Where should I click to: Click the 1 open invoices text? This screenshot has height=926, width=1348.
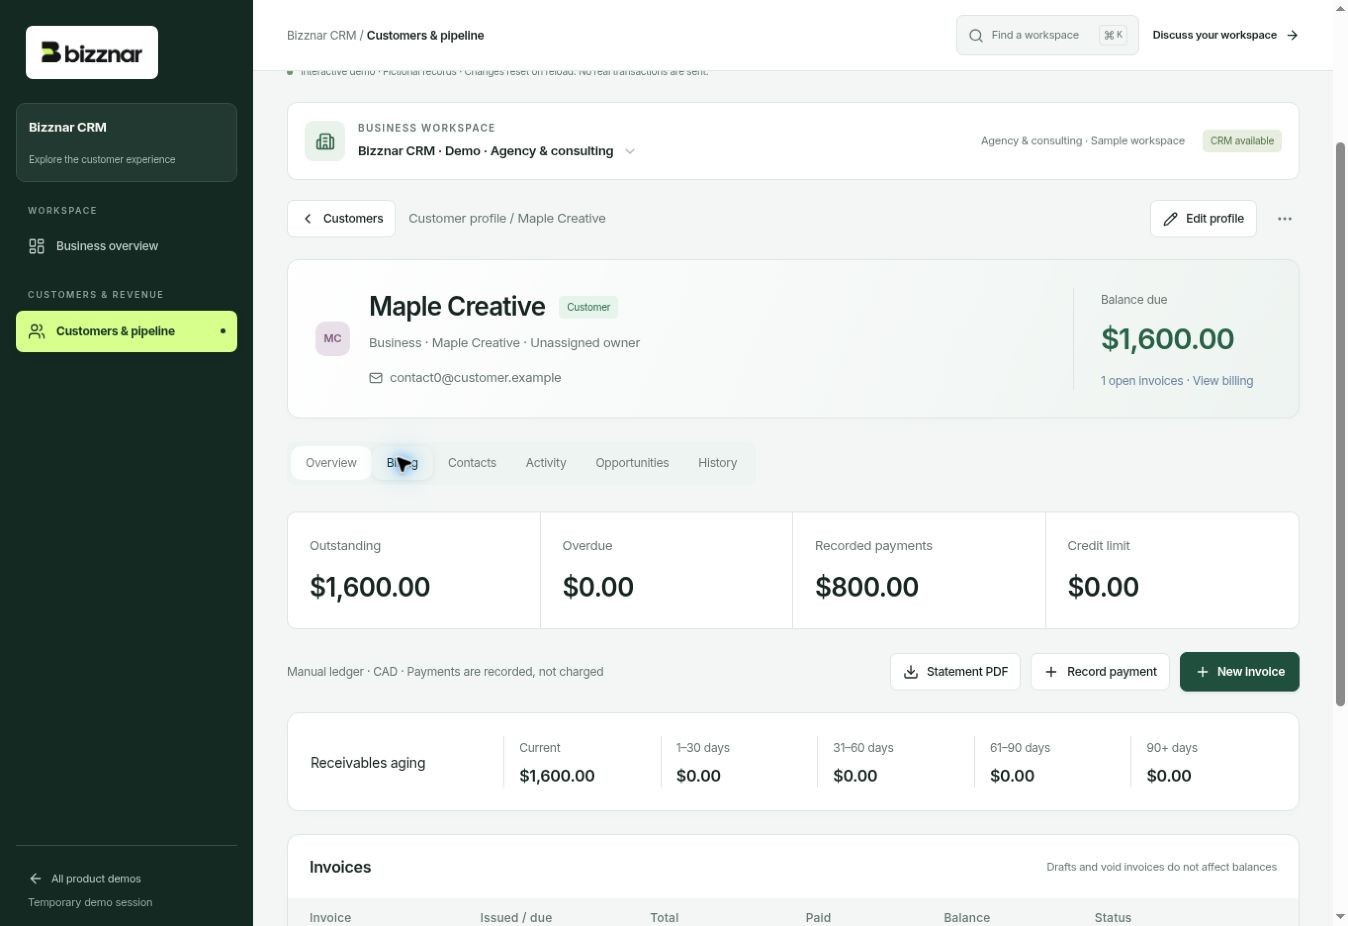[x=1142, y=381]
